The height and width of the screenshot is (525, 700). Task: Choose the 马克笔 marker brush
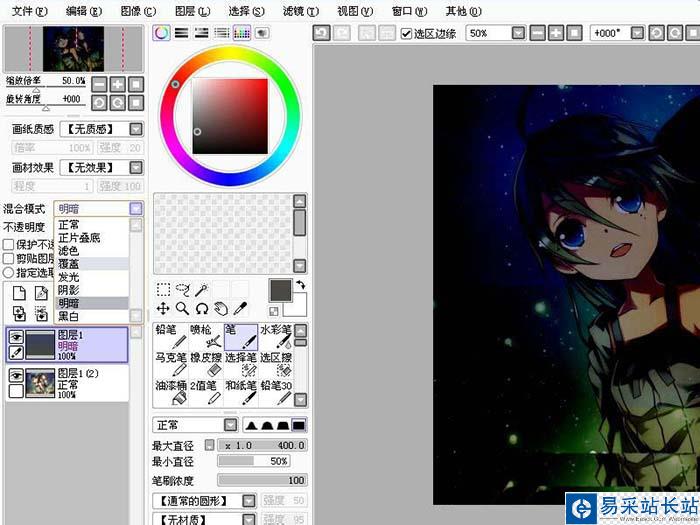[x=171, y=364]
